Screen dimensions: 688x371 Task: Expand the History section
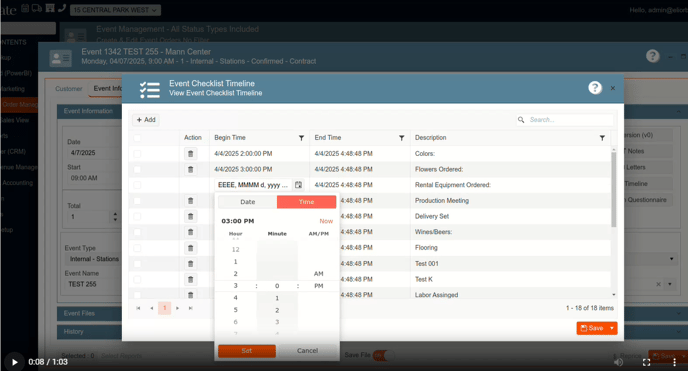tap(90, 332)
